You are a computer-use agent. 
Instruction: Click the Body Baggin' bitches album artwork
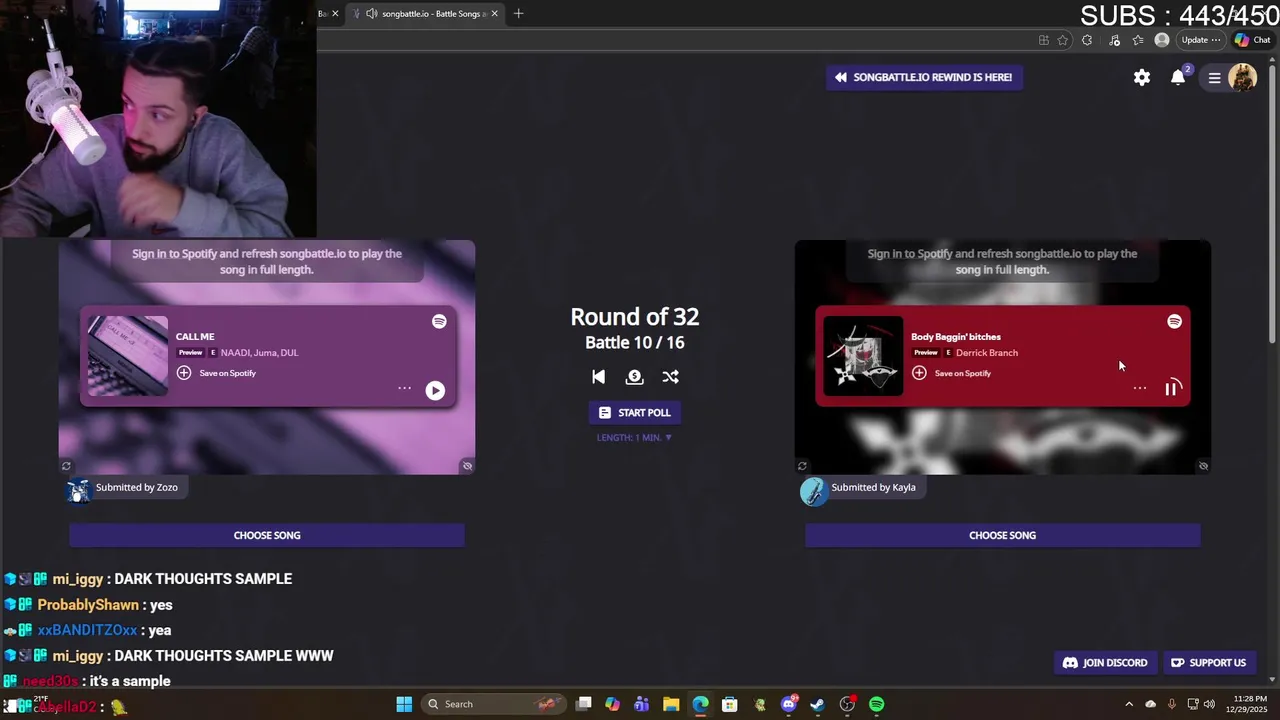tap(863, 356)
